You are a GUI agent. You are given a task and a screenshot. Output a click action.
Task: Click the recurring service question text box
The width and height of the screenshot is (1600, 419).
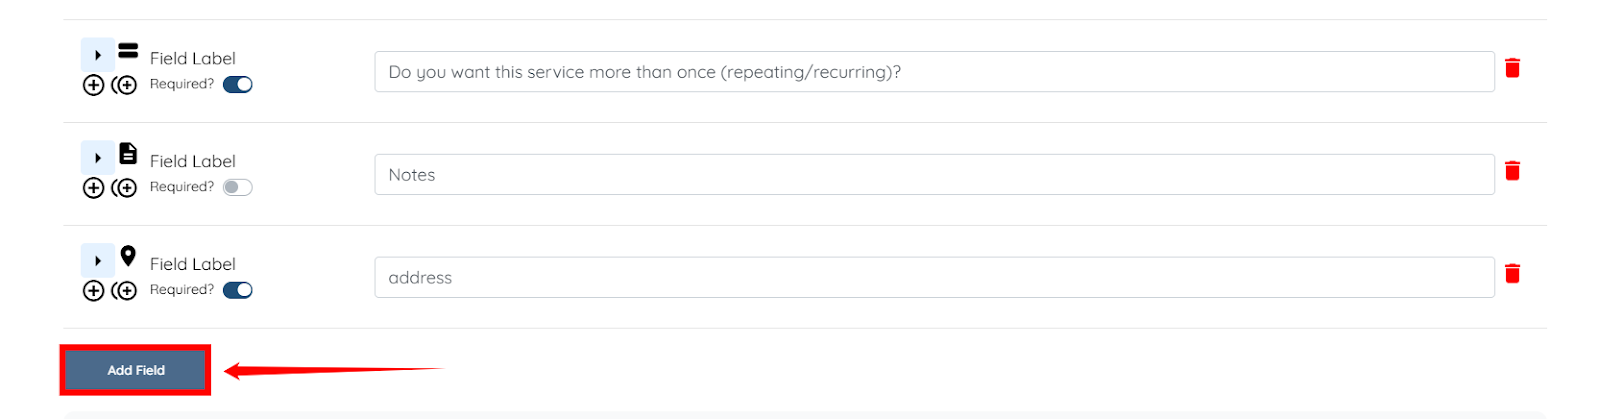(934, 72)
